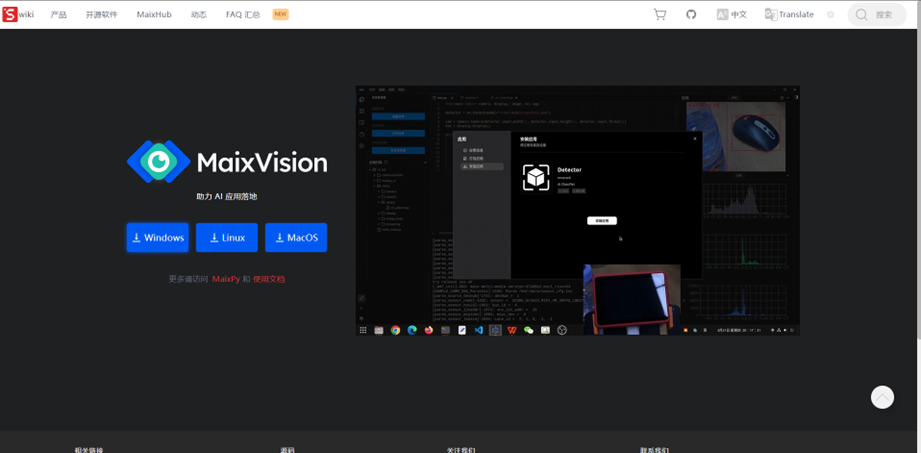Open the 使用文档 documentation link

click(269, 279)
